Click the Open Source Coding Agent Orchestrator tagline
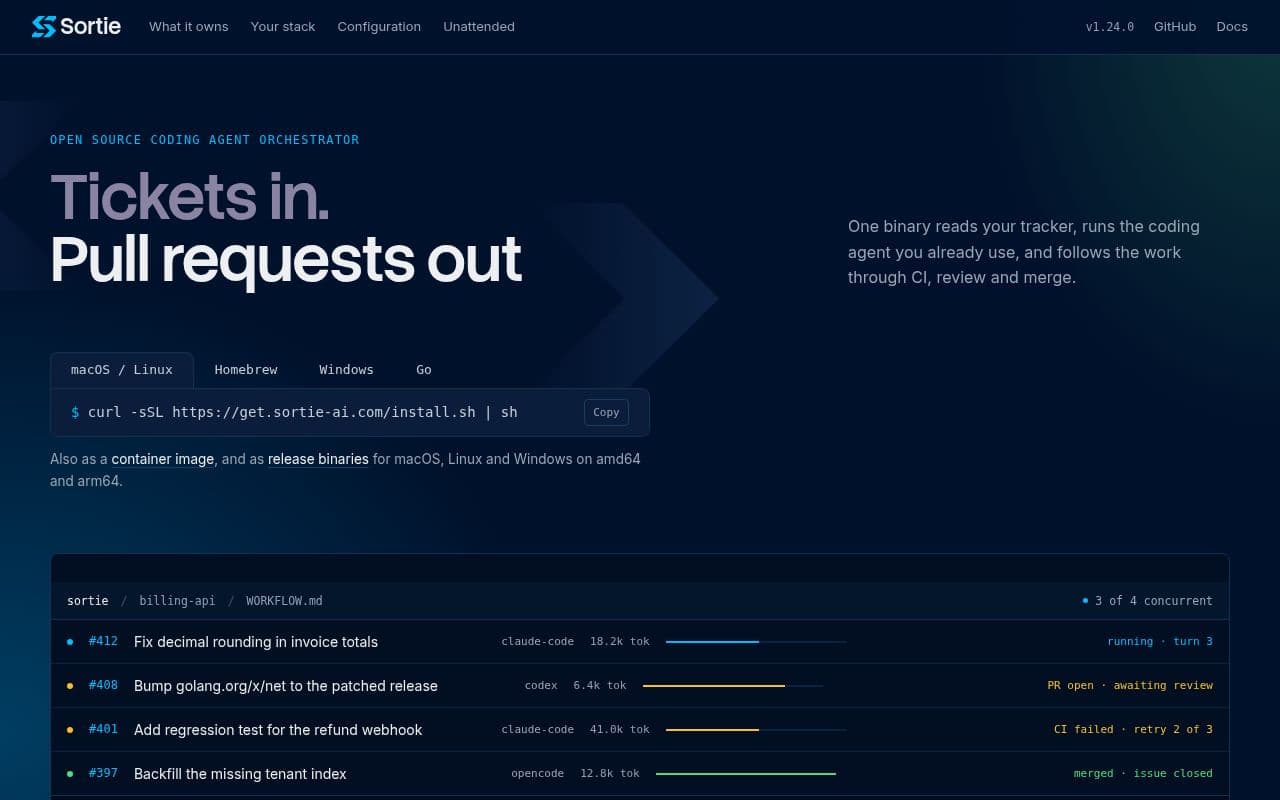Viewport: 1280px width, 800px height. tap(205, 140)
